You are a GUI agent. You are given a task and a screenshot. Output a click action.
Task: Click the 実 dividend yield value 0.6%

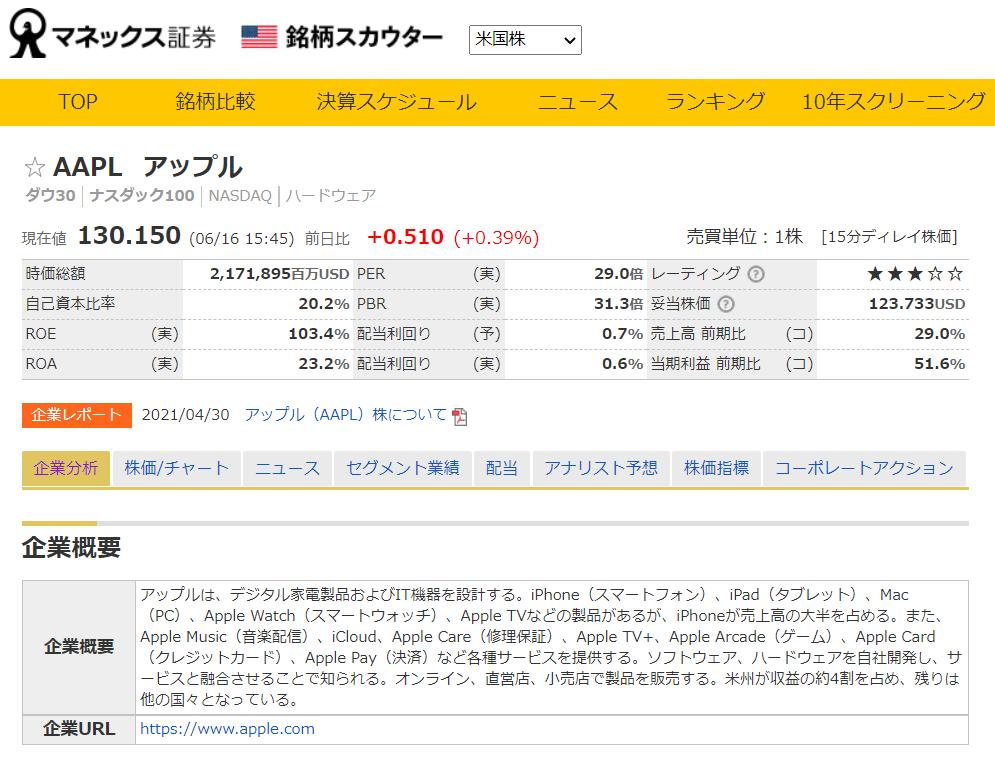click(623, 364)
